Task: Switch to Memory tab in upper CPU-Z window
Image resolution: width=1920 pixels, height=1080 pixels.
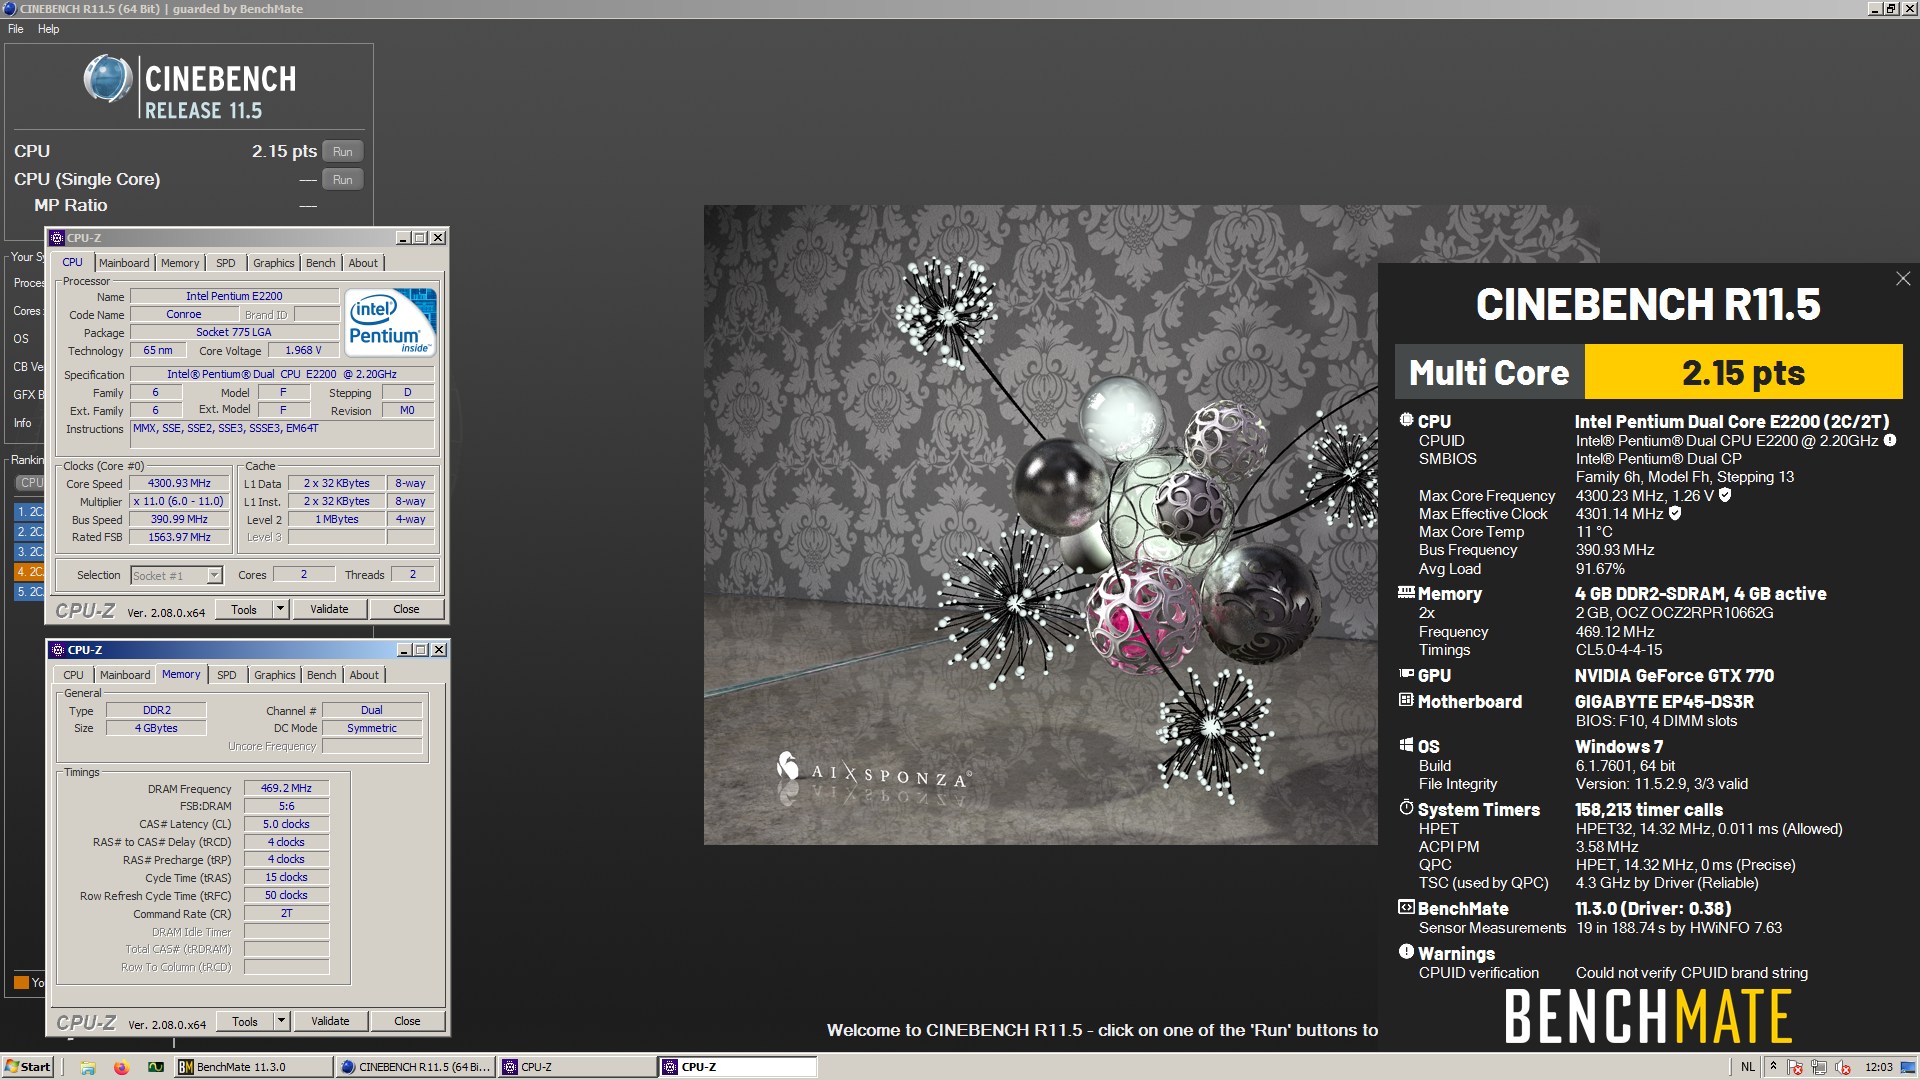Action: [180, 263]
